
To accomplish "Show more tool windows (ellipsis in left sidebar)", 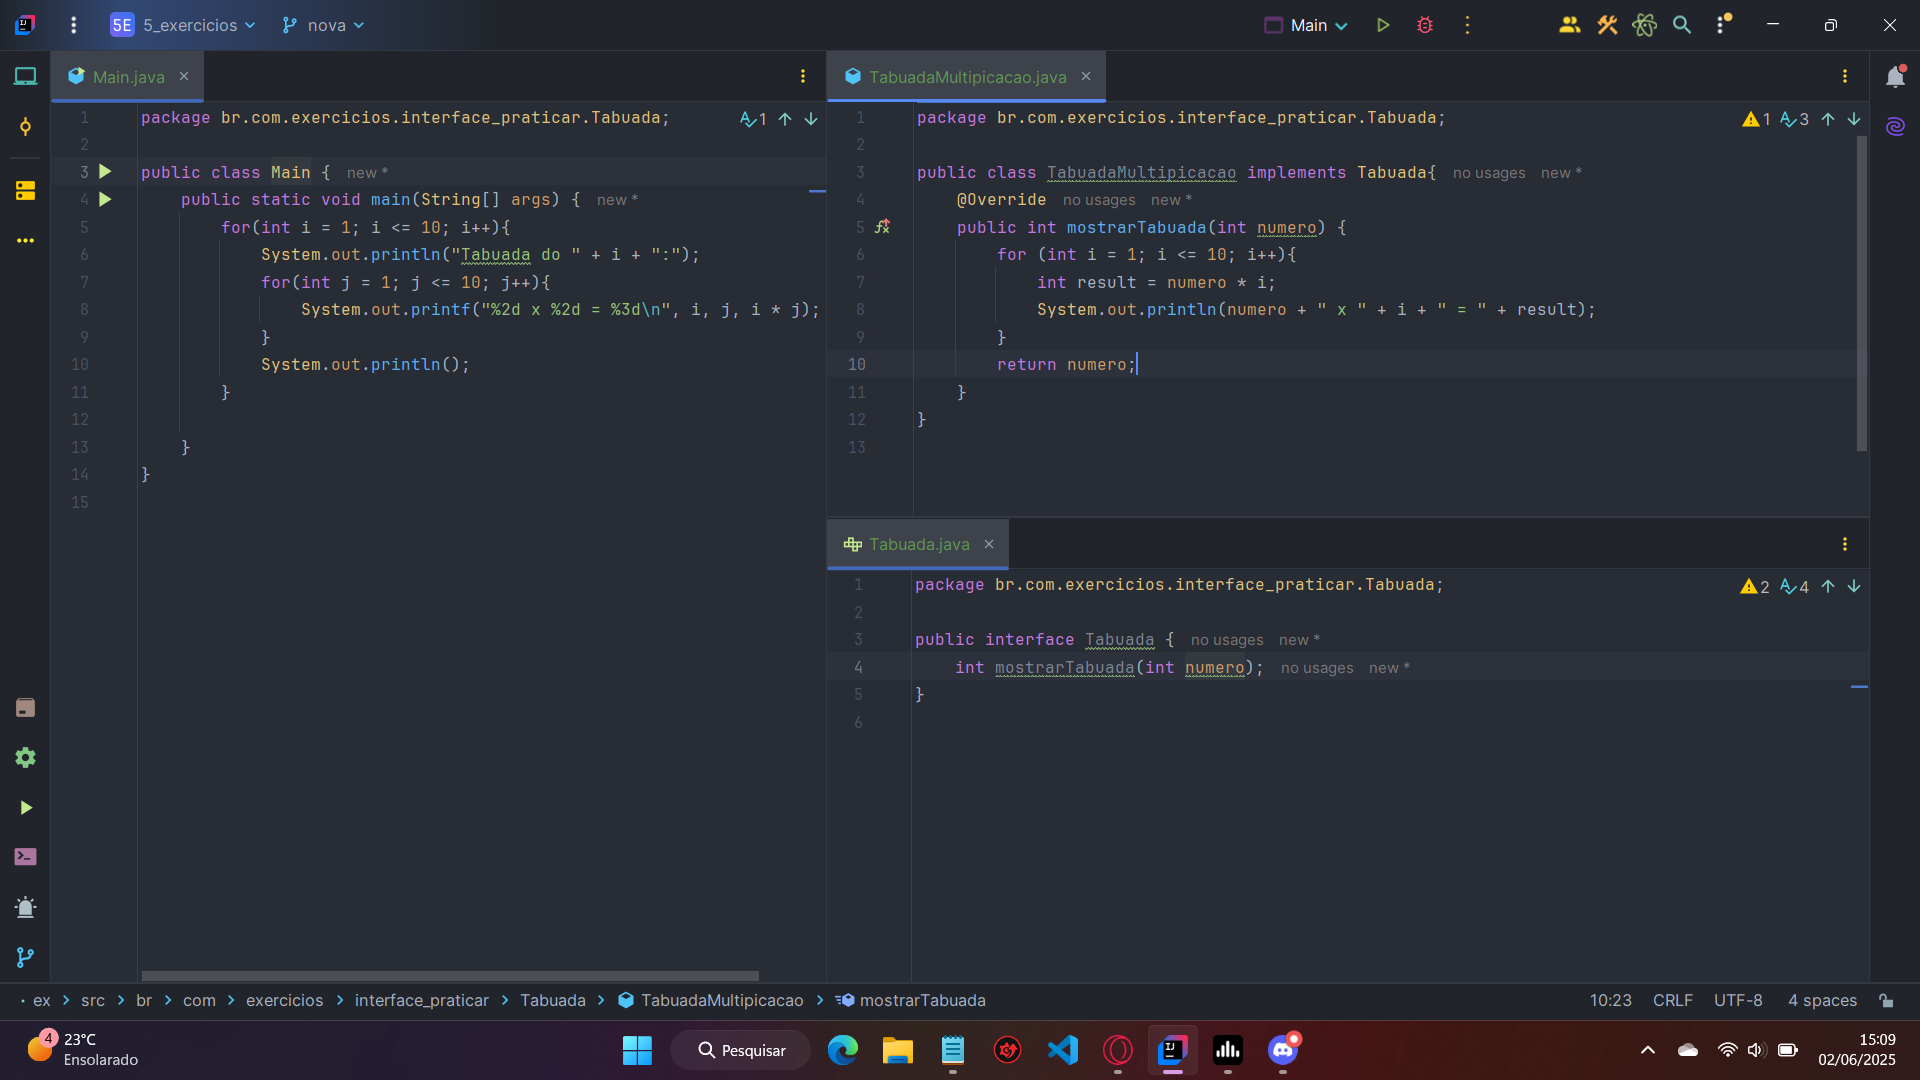I will pyautogui.click(x=25, y=240).
